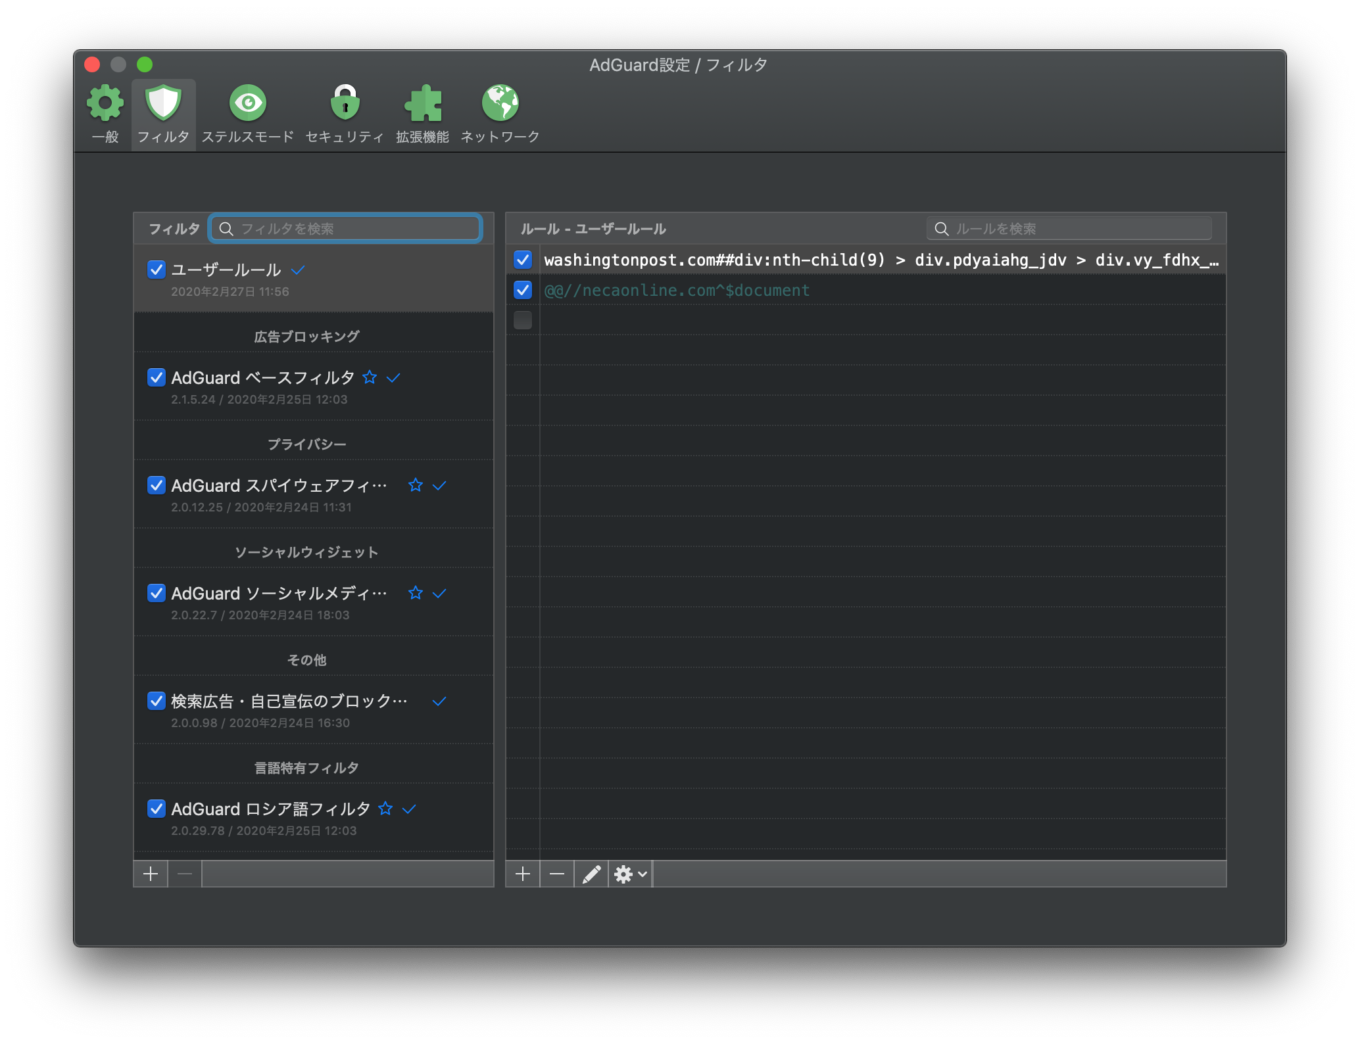Click the star icon beside AdGuard ソーシャルメディア
The height and width of the screenshot is (1044, 1360).
click(x=416, y=593)
